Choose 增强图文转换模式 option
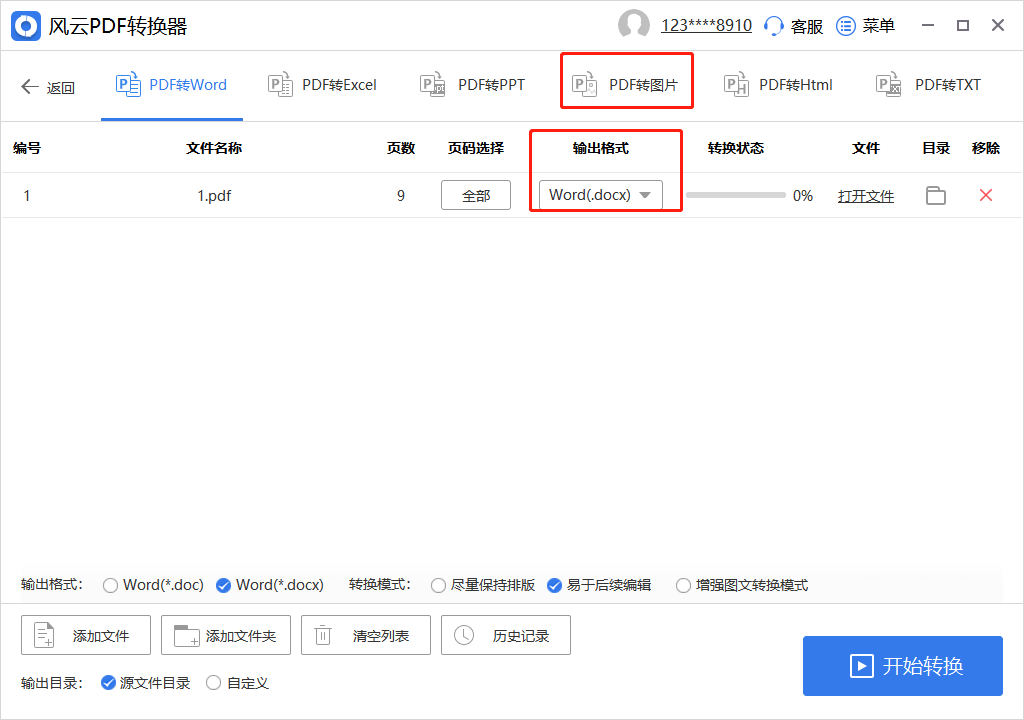 [683, 585]
